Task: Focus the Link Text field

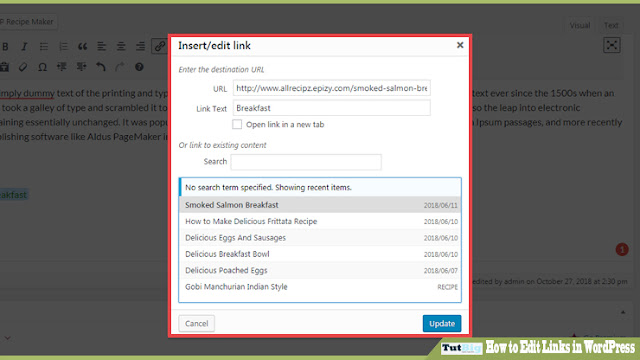Action: (x=331, y=108)
